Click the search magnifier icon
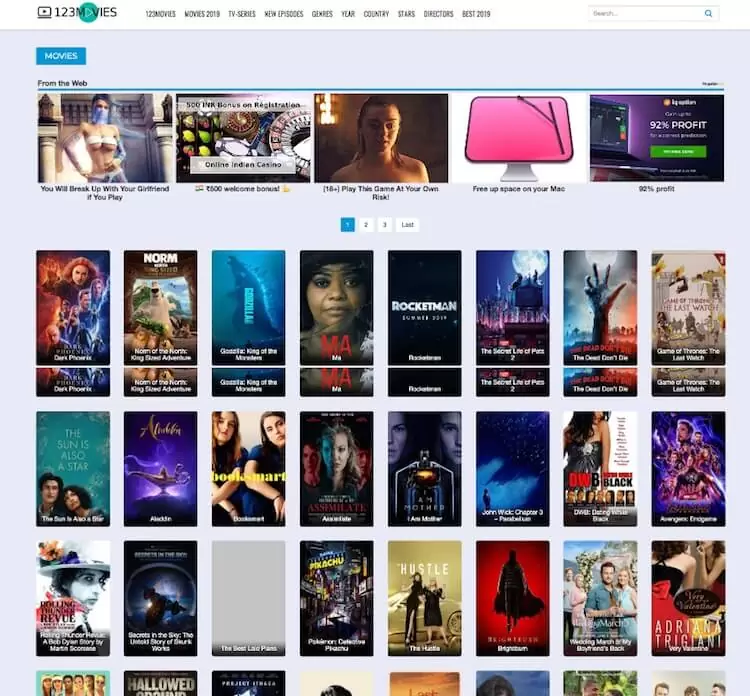The height and width of the screenshot is (696, 750). click(x=709, y=14)
